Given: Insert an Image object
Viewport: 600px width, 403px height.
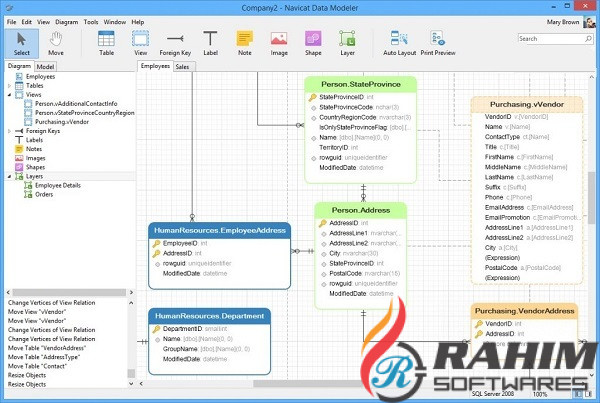Looking at the screenshot, I should point(279,44).
